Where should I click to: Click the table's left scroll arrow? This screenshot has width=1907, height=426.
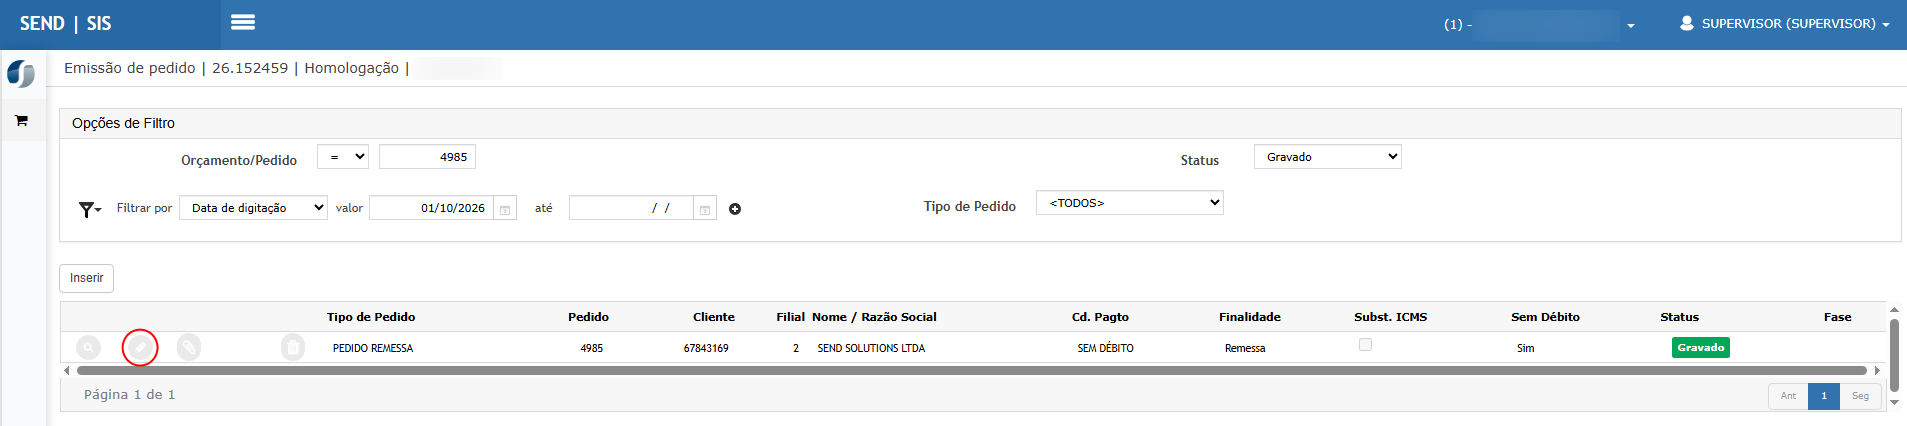tap(67, 370)
